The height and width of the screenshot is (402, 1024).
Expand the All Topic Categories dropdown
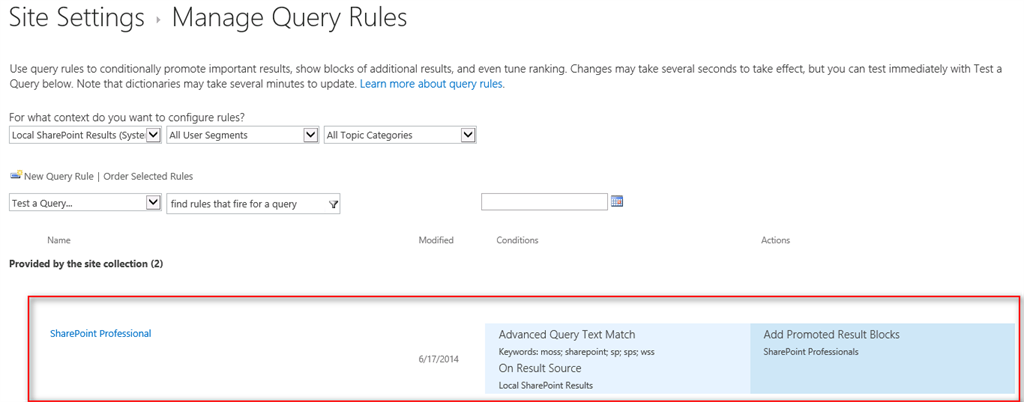tap(467, 135)
